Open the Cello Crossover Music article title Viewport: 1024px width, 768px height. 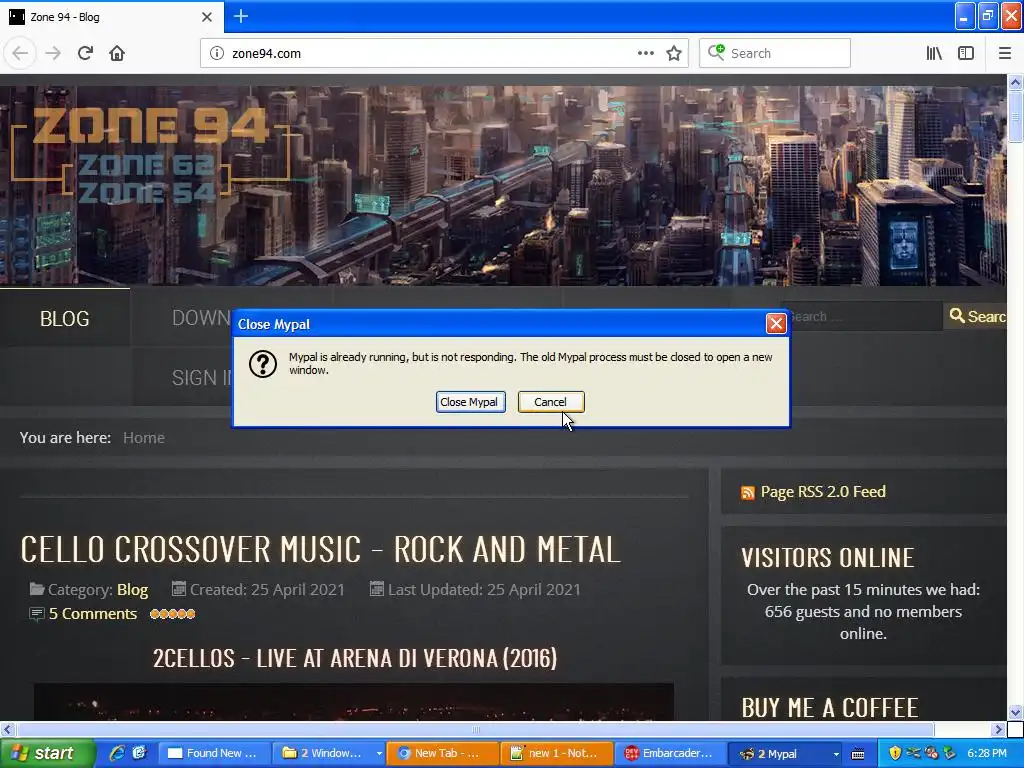point(320,549)
